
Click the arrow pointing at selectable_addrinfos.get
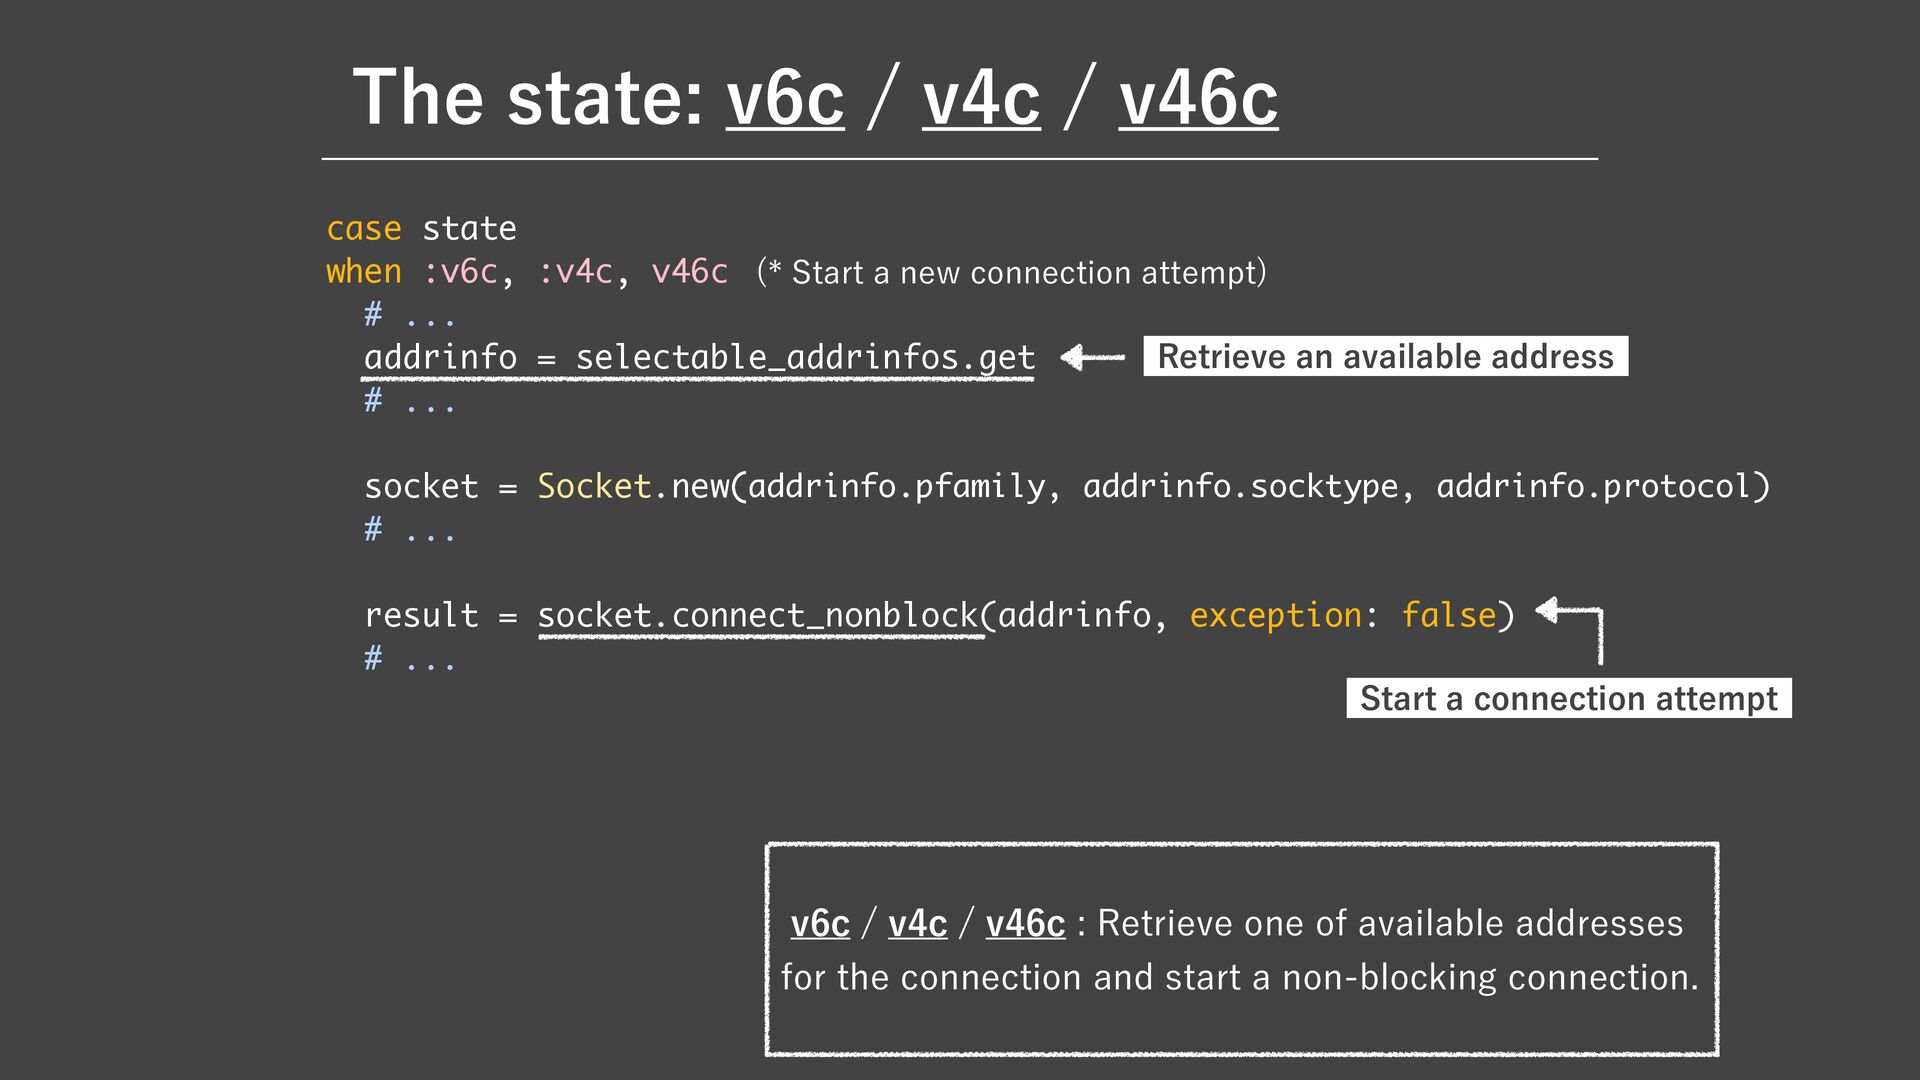pos(1092,357)
